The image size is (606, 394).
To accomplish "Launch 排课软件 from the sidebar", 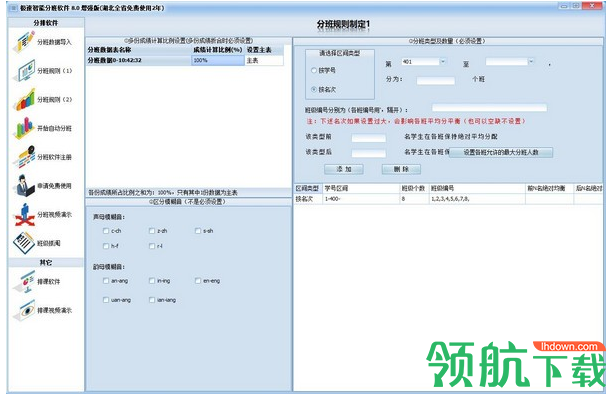I will (37, 281).
